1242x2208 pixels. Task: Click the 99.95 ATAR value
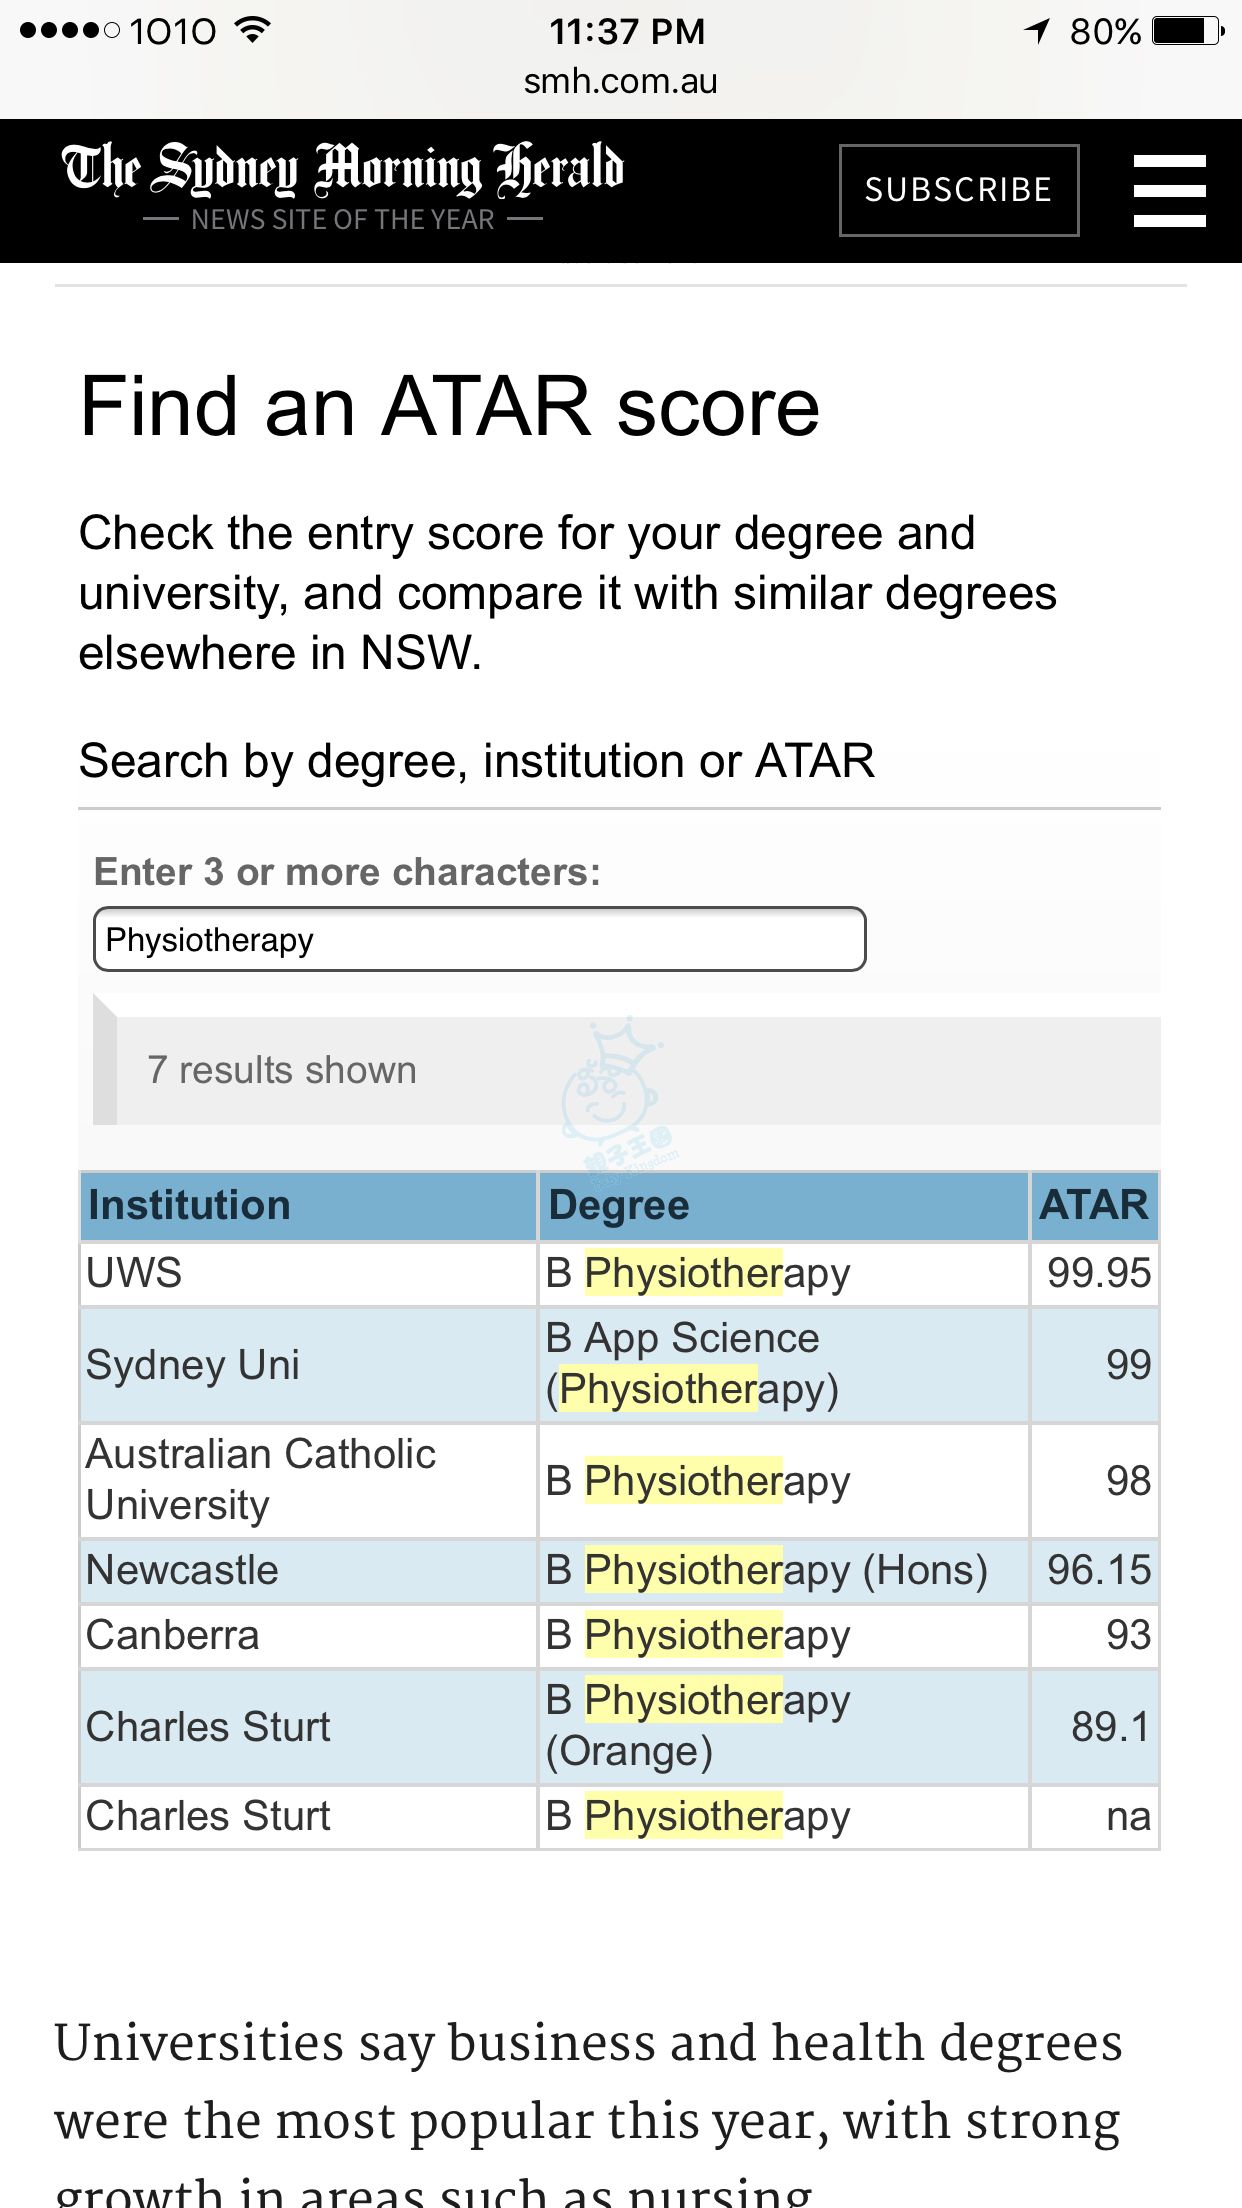click(x=1098, y=1273)
